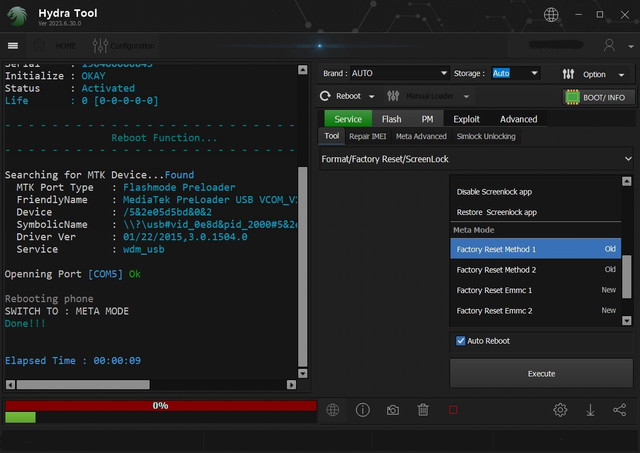Click the Openning Port [COM5] log line
This screenshot has width=640, height=453.
[x=73, y=274]
